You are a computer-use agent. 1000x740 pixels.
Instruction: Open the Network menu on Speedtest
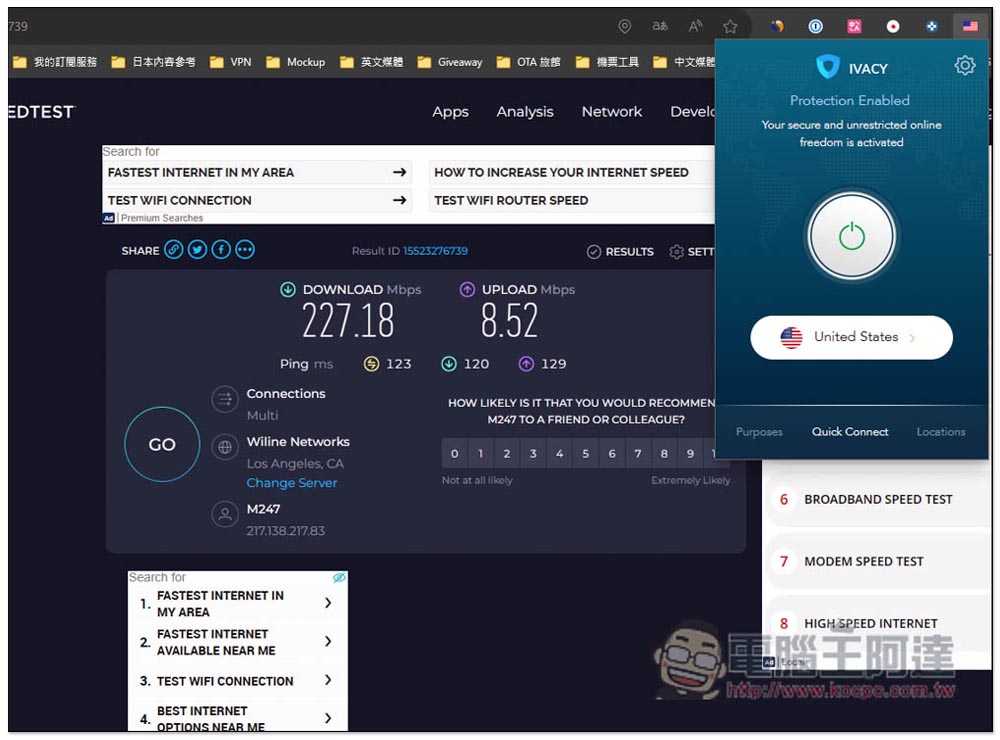(612, 112)
